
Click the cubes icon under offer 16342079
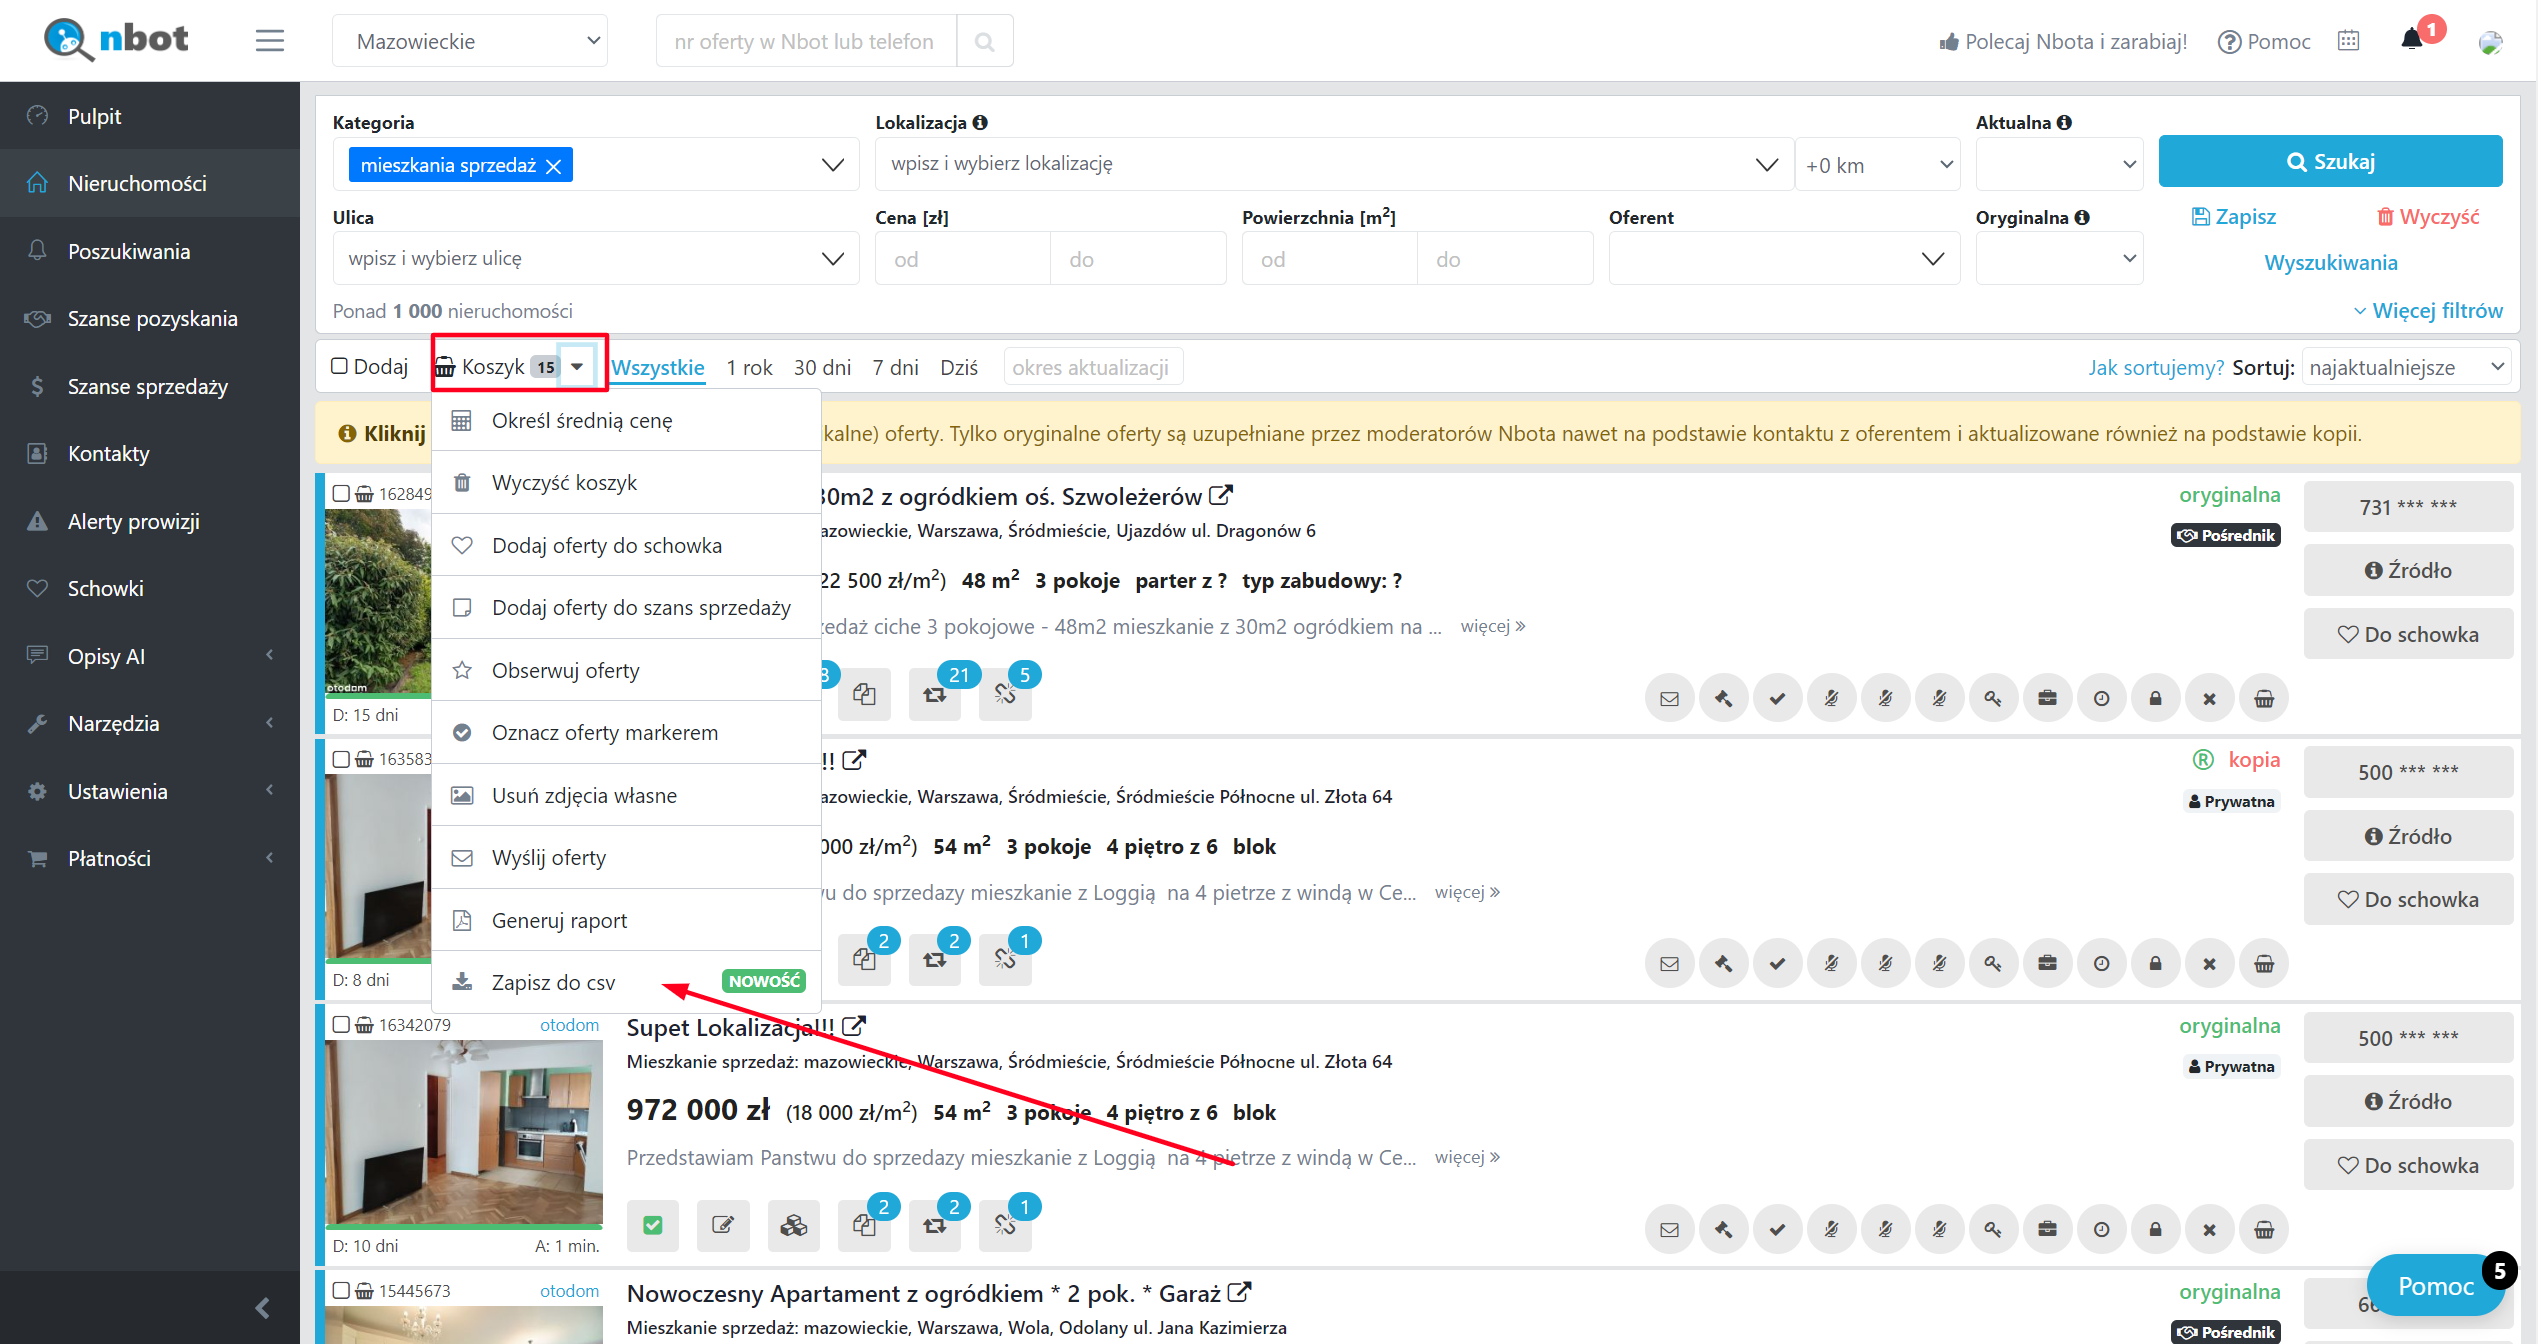click(x=793, y=1225)
